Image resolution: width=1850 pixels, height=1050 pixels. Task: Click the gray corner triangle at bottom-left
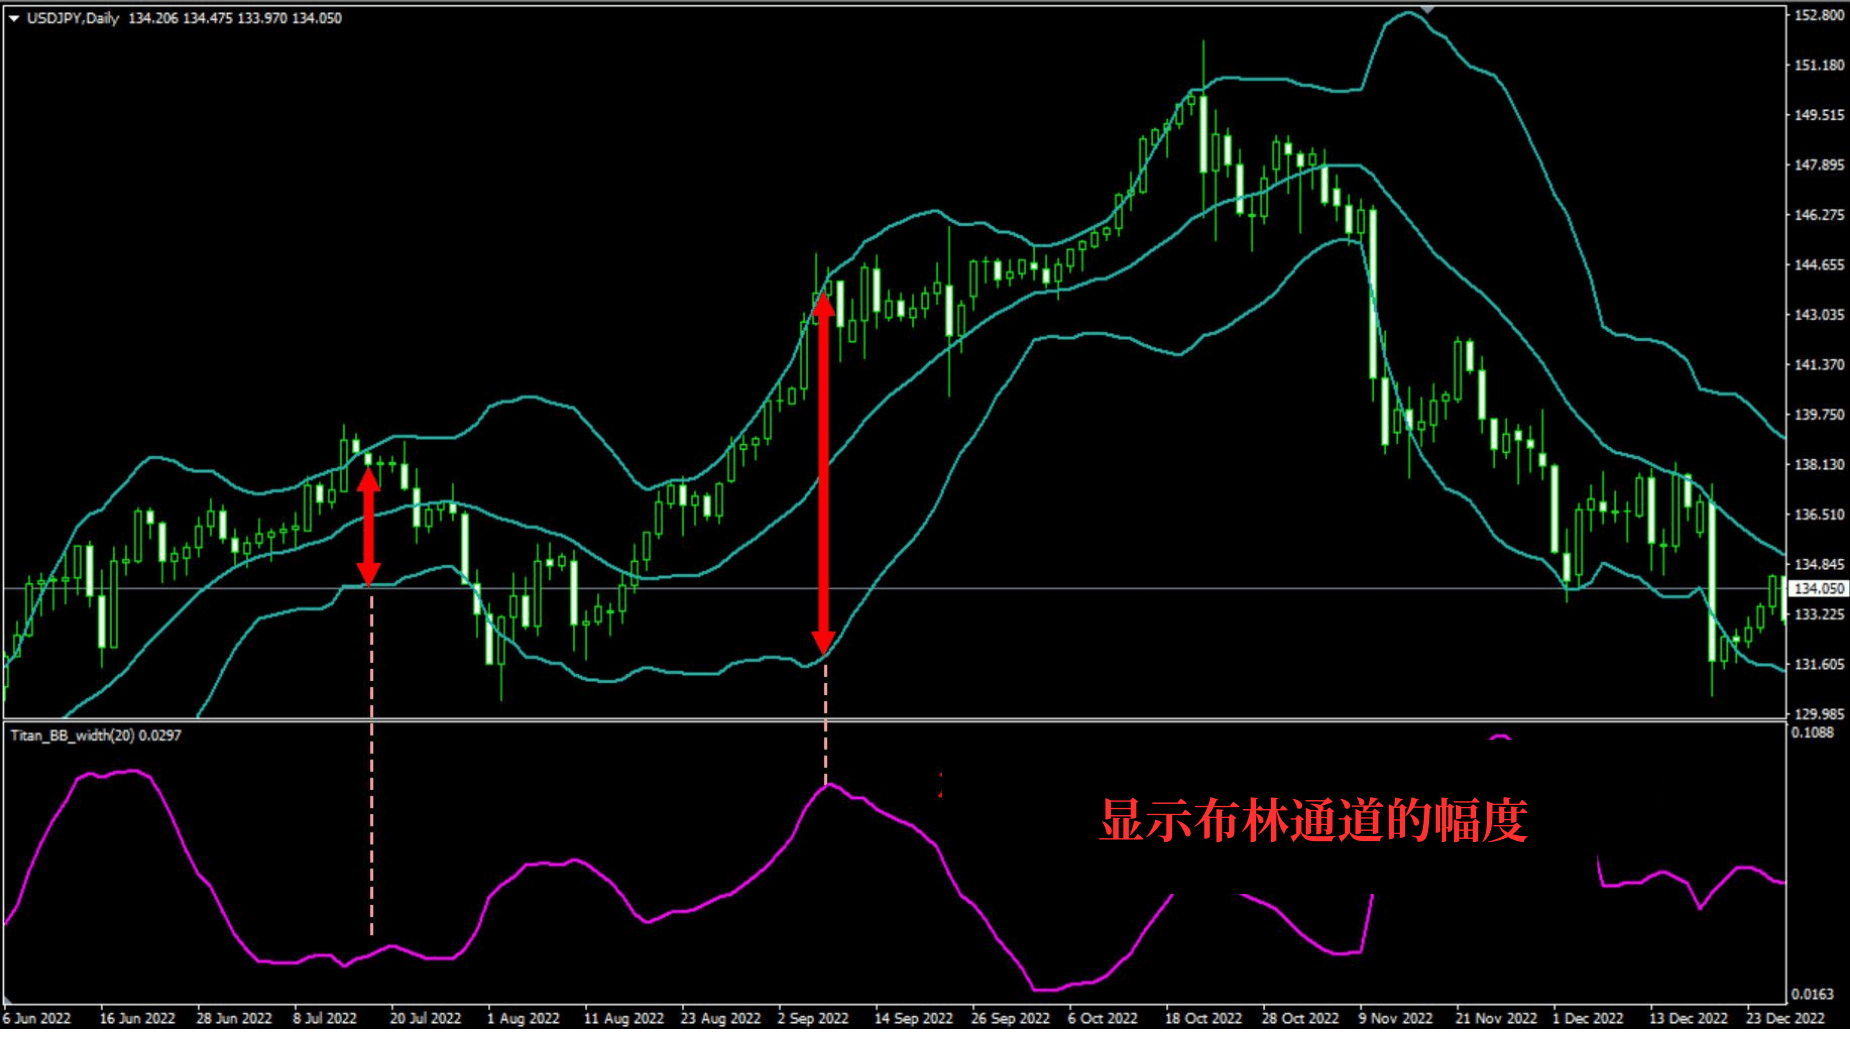tap(8, 1000)
